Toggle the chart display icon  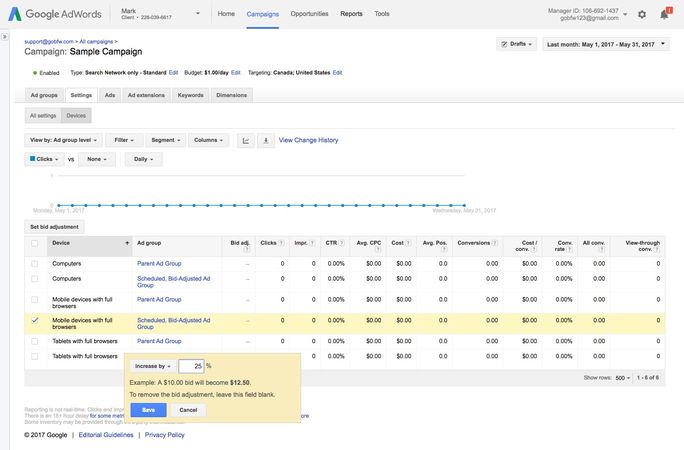tap(246, 140)
